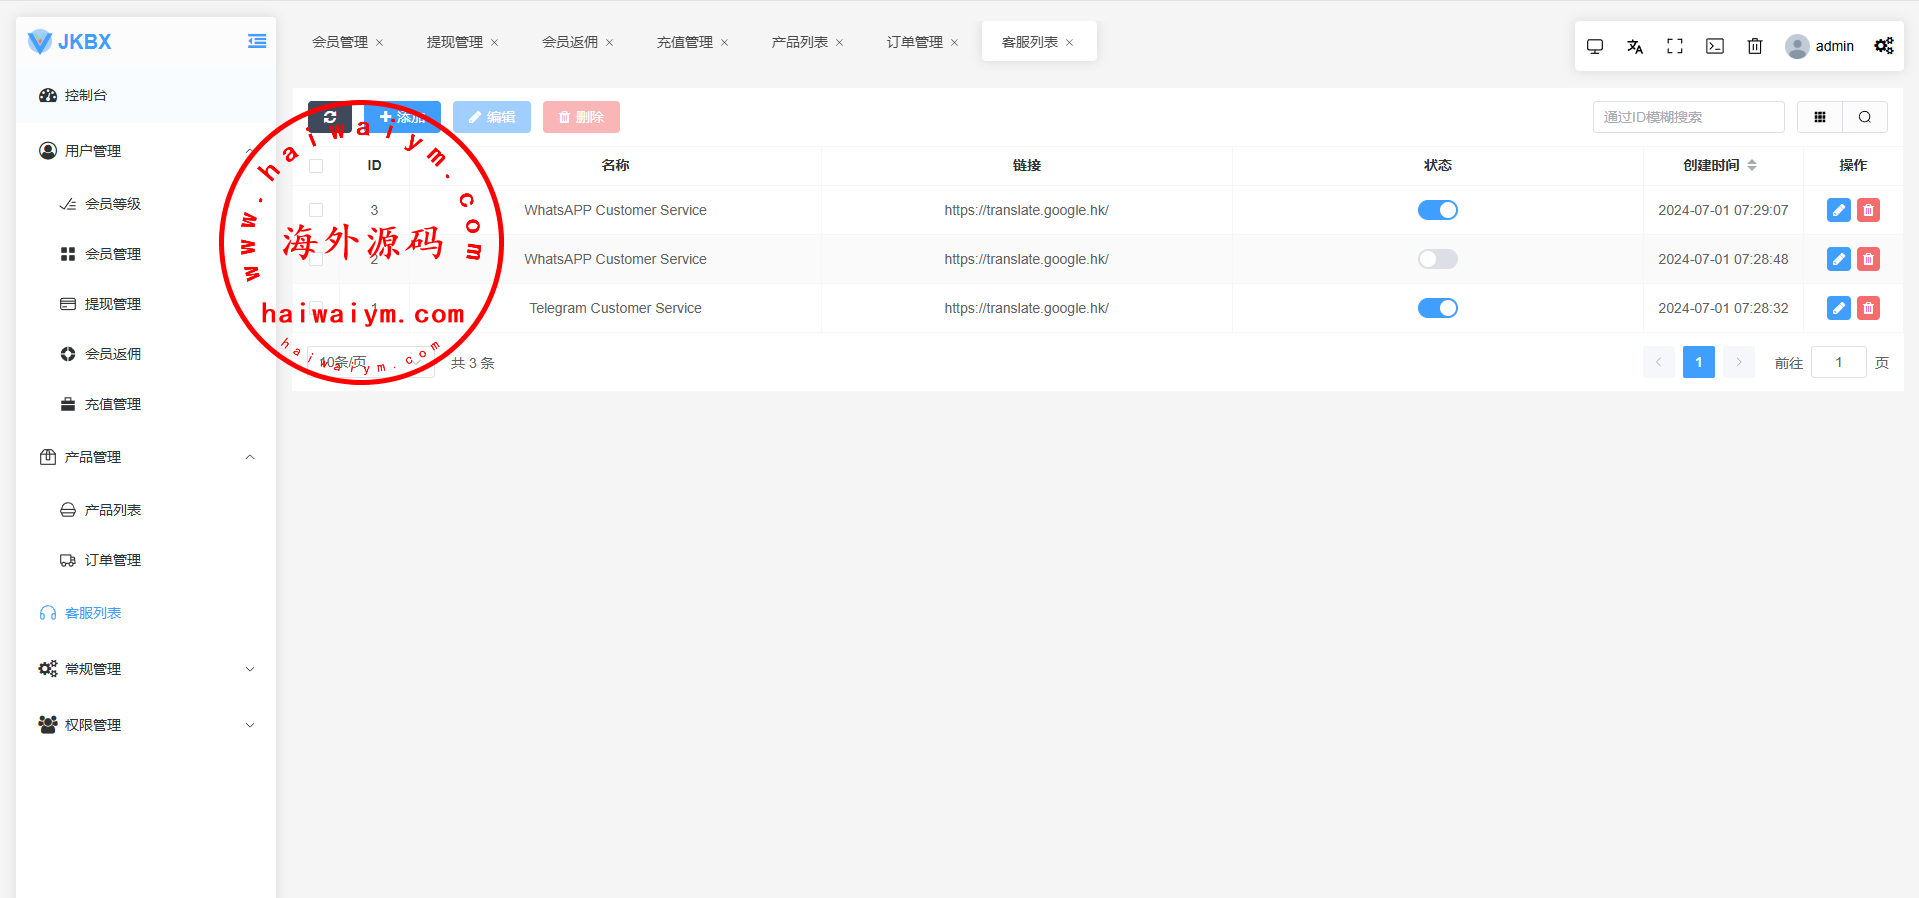Edit the 07:29:07 WhatsAPP row
Viewport: 1919px width, 898px height.
point(1839,210)
